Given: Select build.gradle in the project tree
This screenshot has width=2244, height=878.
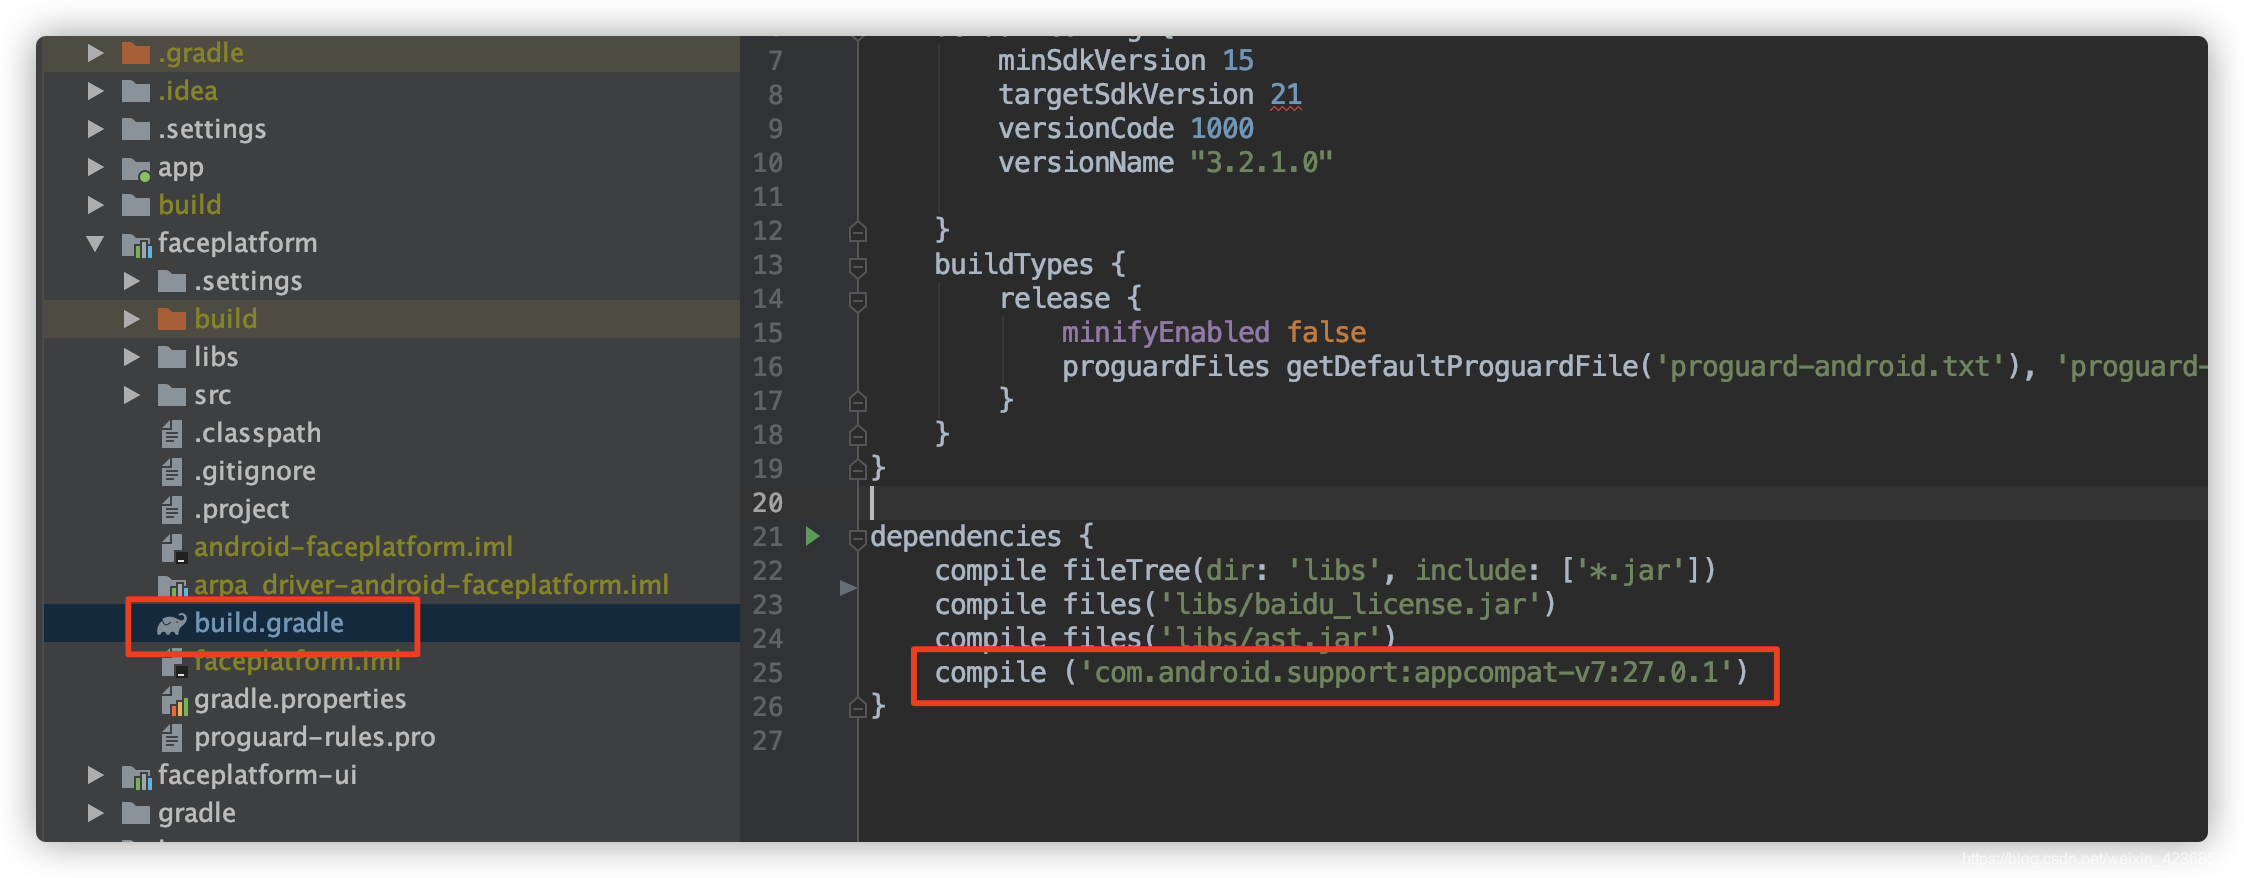Looking at the screenshot, I should click(x=269, y=623).
